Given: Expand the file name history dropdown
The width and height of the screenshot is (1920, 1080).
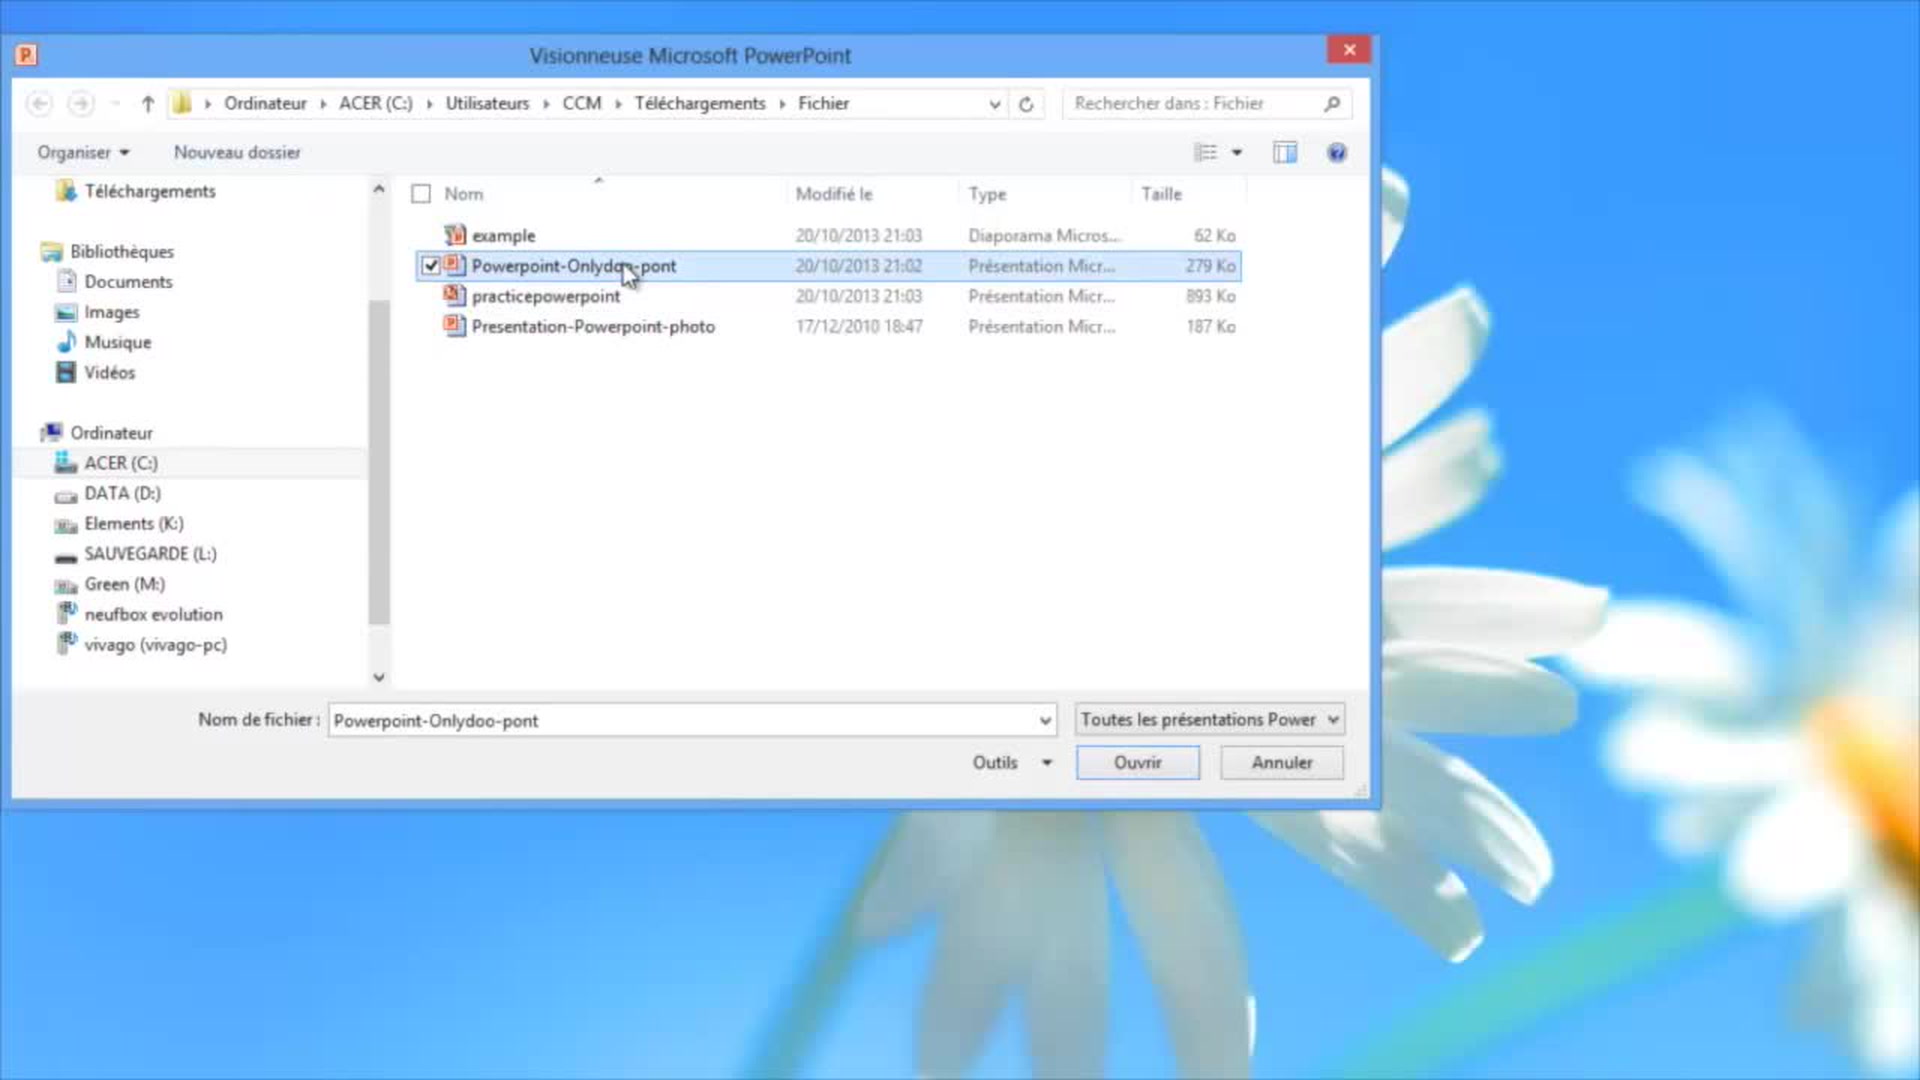Looking at the screenshot, I should click(x=1045, y=720).
